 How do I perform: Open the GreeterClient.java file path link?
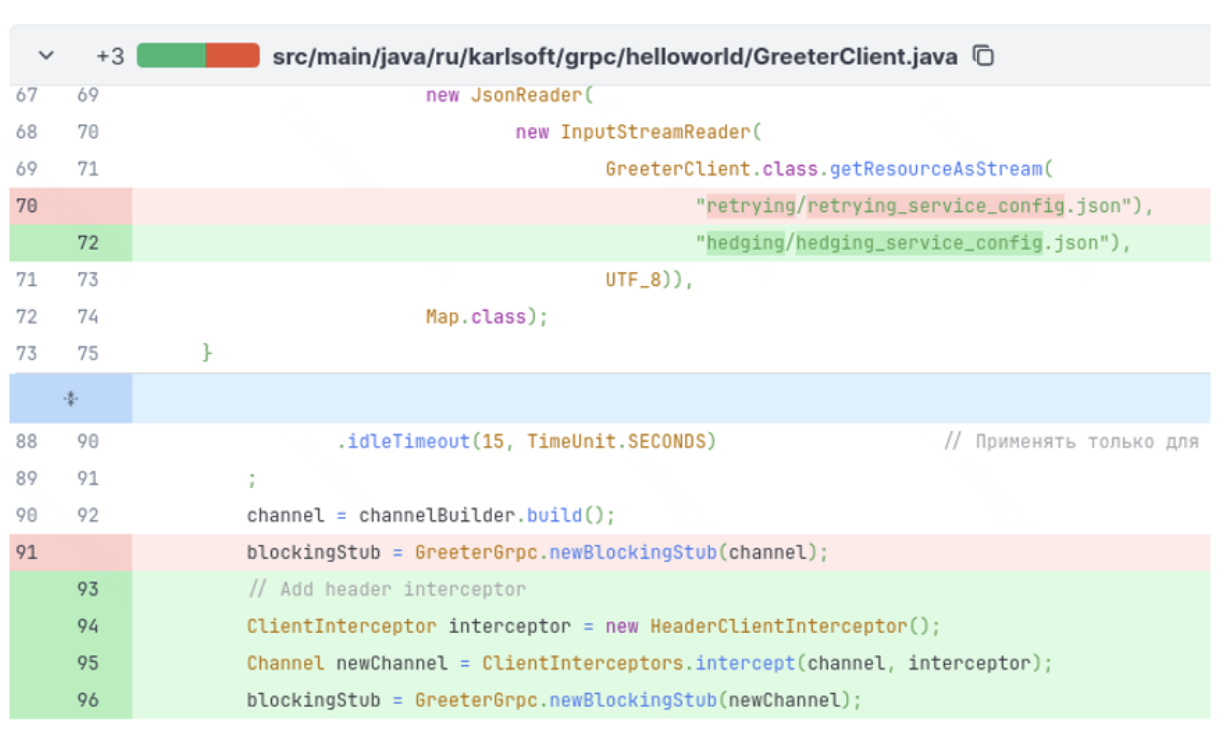pos(614,56)
